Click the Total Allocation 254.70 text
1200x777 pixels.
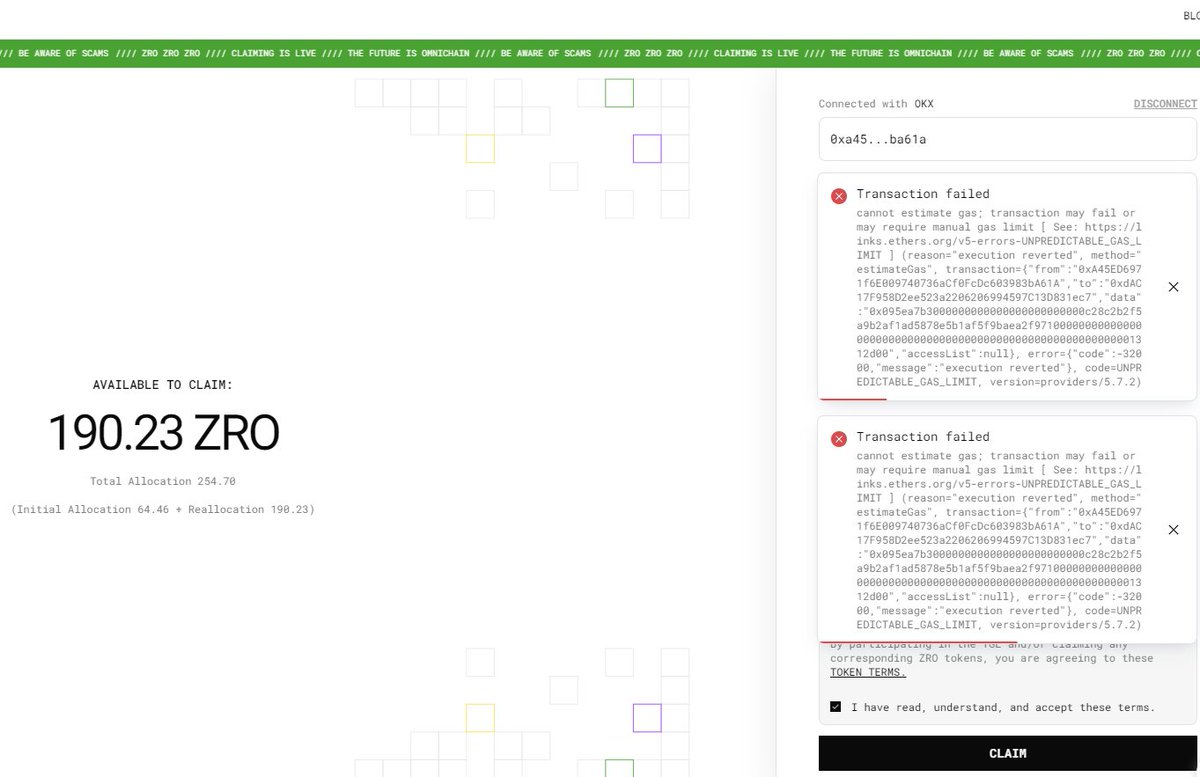(x=163, y=481)
